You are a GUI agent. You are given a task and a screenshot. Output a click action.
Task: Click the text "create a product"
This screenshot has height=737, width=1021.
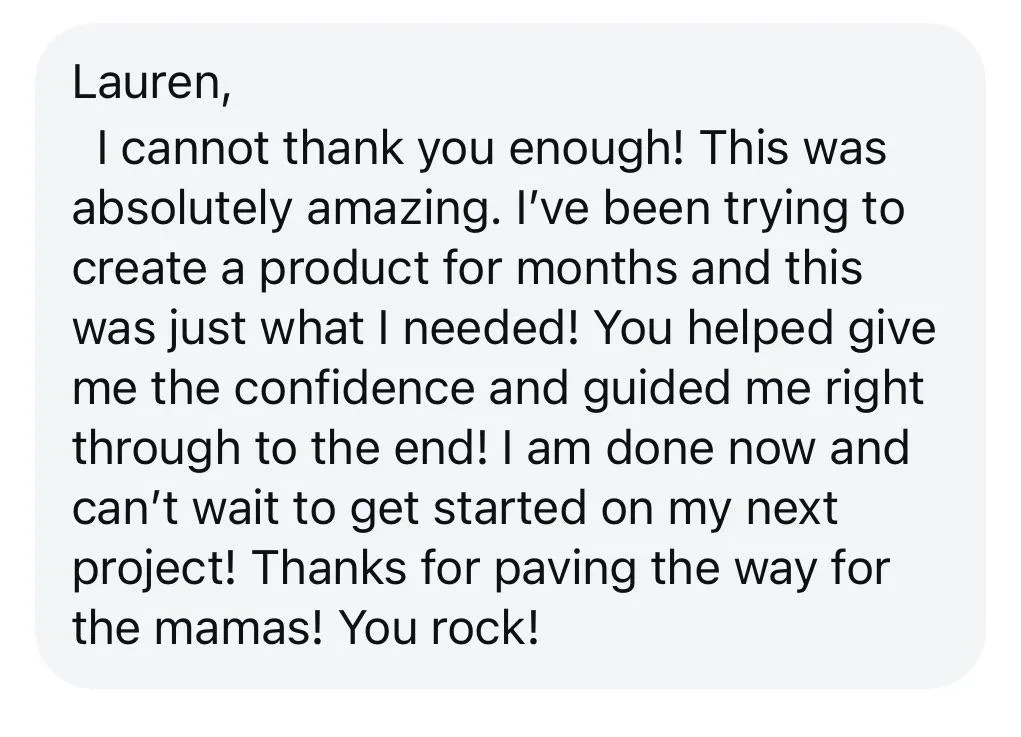click(x=251, y=270)
